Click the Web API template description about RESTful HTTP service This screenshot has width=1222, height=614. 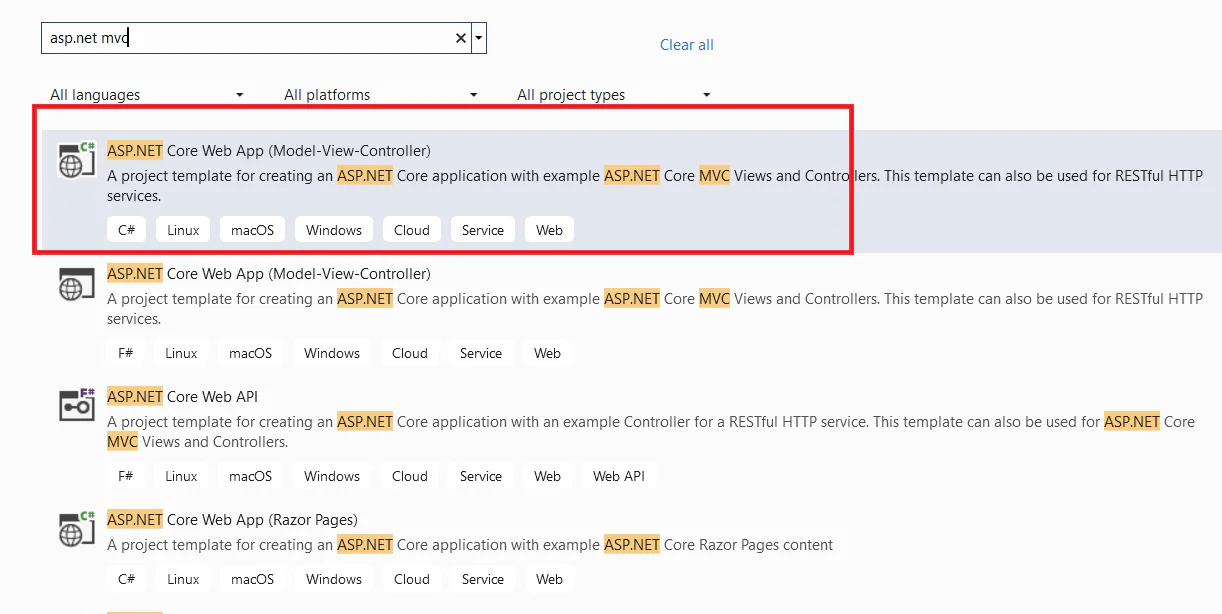pos(651,432)
